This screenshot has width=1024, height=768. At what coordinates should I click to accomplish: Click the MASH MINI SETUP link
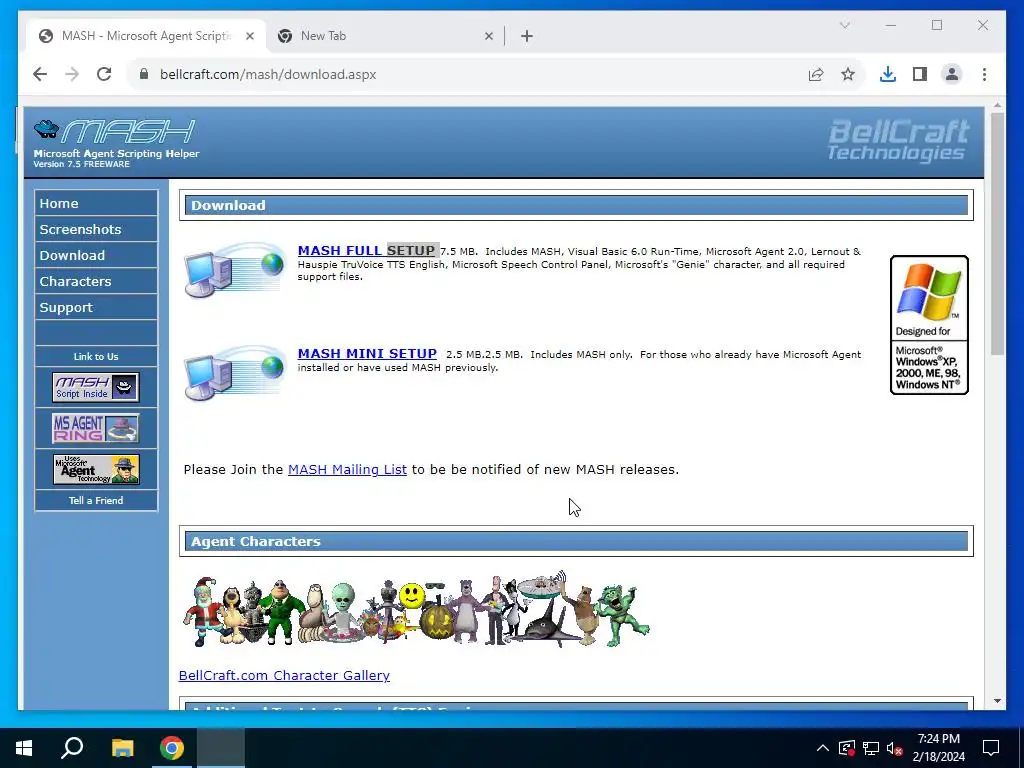(367, 353)
